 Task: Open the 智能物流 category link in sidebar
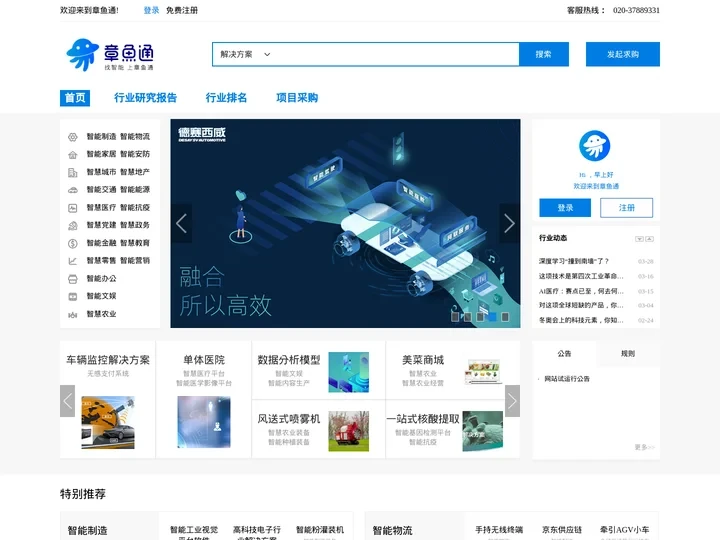pyautogui.click(x=135, y=137)
